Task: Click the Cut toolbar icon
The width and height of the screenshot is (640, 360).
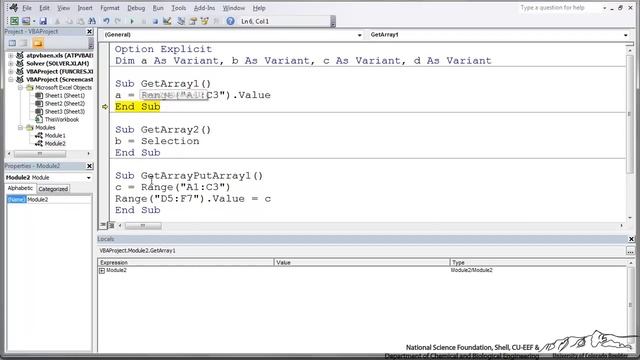Action: click(58, 21)
